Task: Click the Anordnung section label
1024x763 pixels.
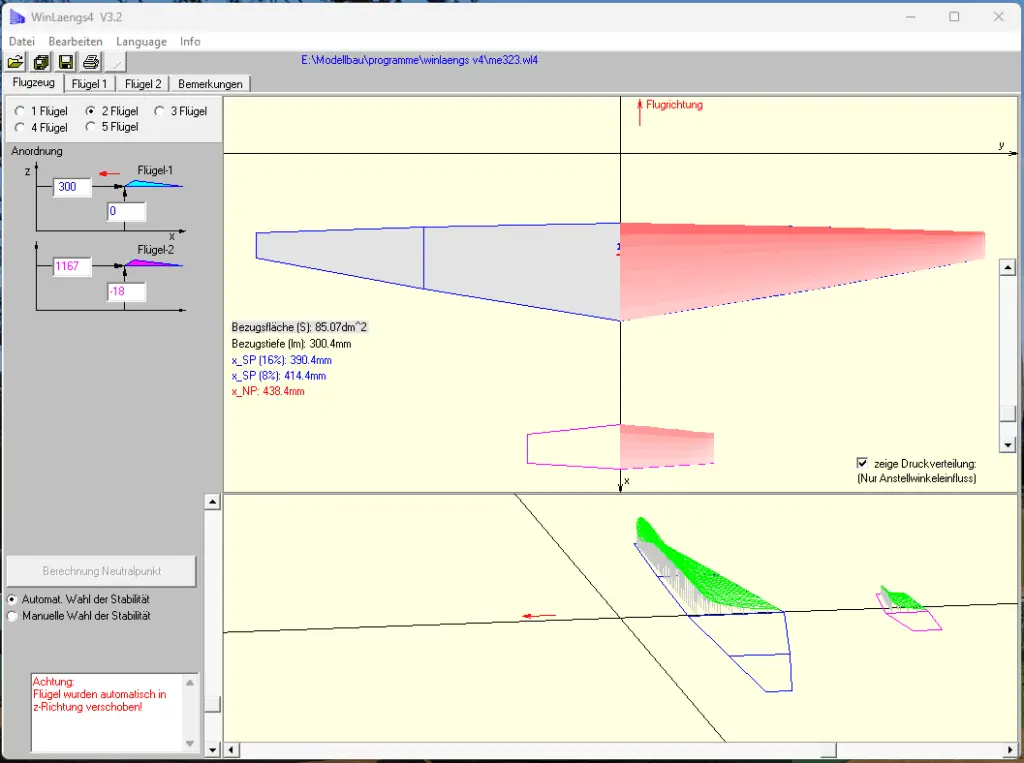Action: click(x=37, y=151)
